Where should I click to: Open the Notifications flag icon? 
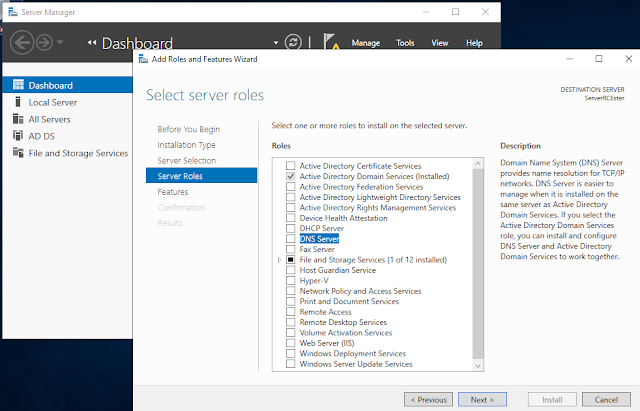tap(331, 41)
